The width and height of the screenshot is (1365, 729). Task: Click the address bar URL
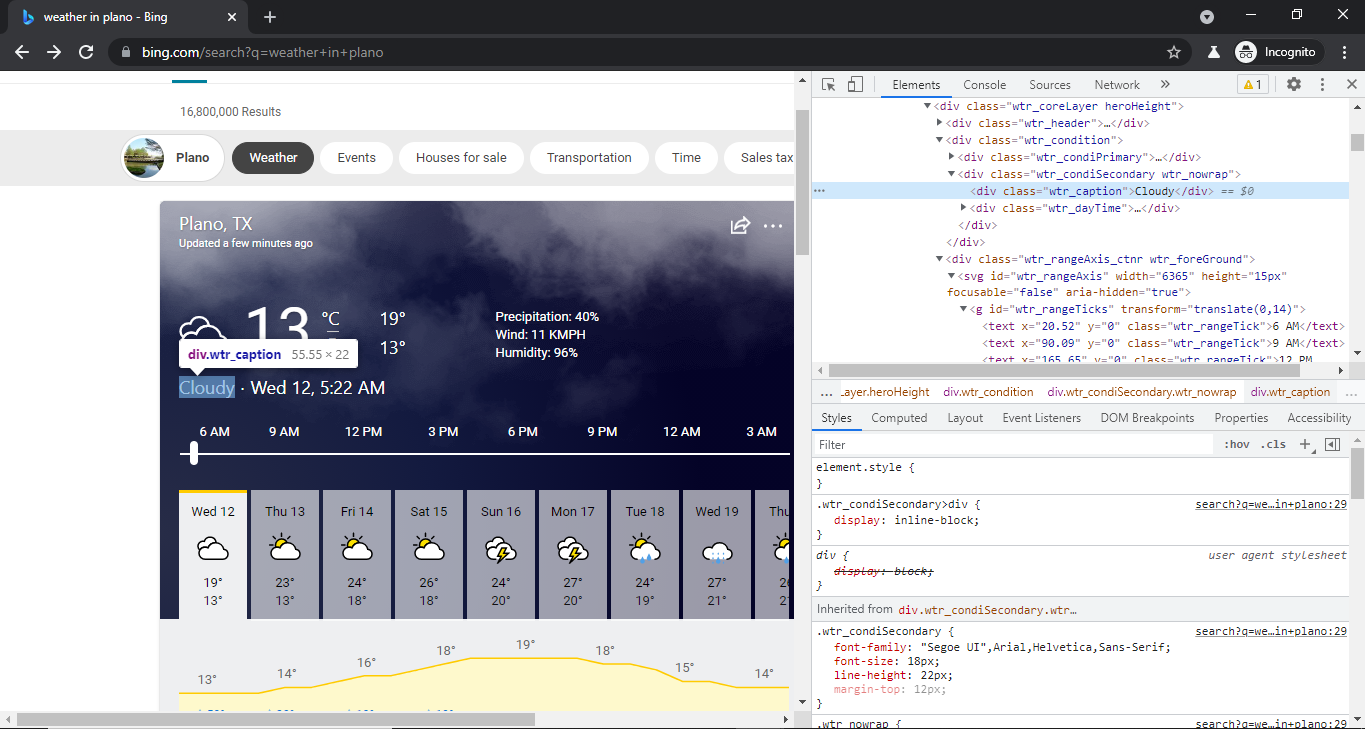click(262, 52)
